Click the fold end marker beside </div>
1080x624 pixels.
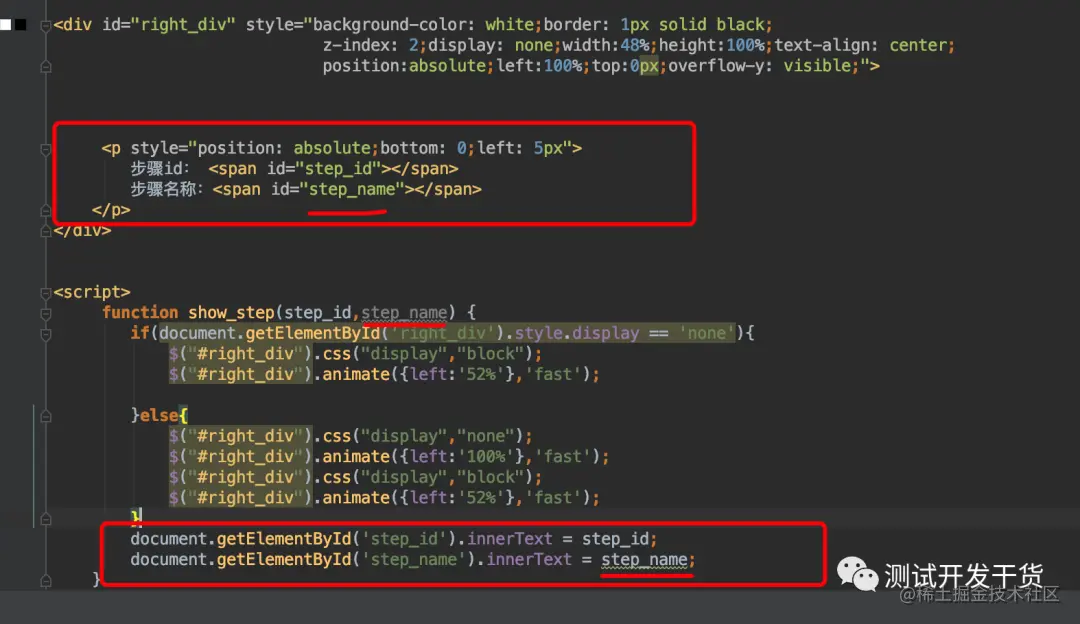click(x=45, y=231)
